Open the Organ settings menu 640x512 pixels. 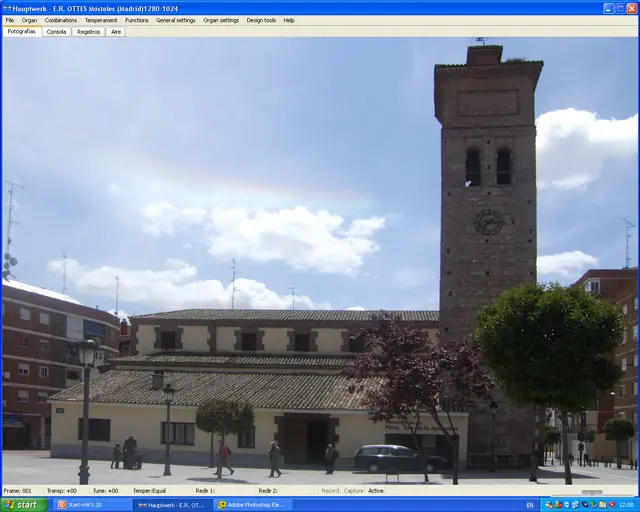pyautogui.click(x=221, y=20)
